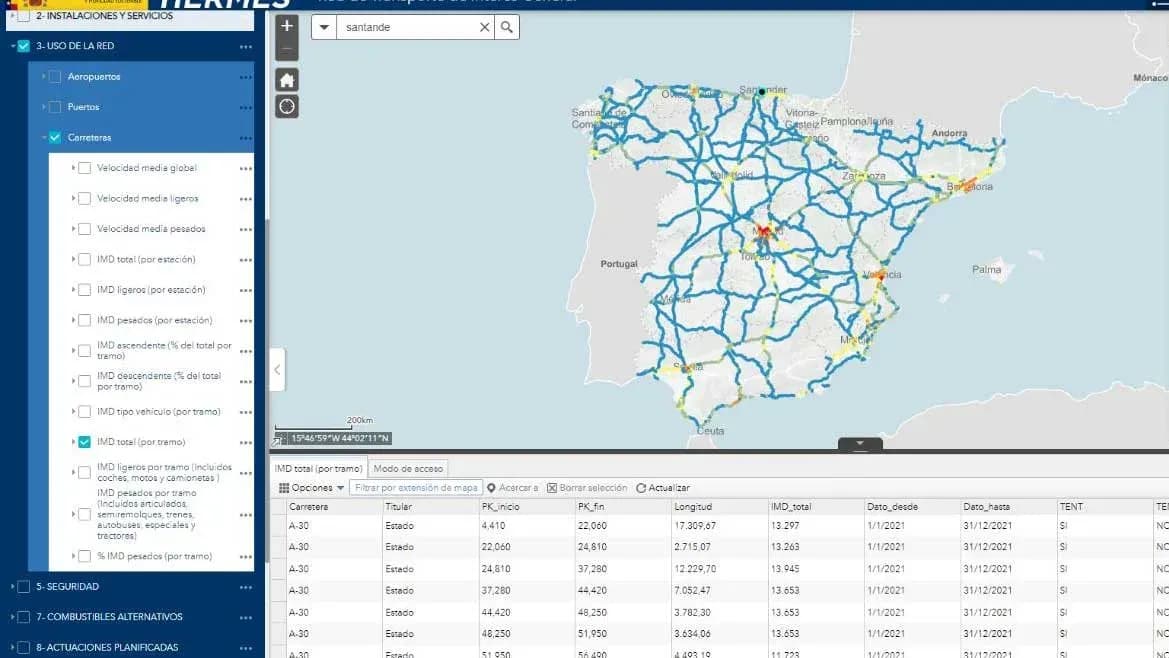This screenshot has width=1169, height=658.
Task: Check the 5- SEGURIDAD group checkbox
Action: click(x=24, y=586)
